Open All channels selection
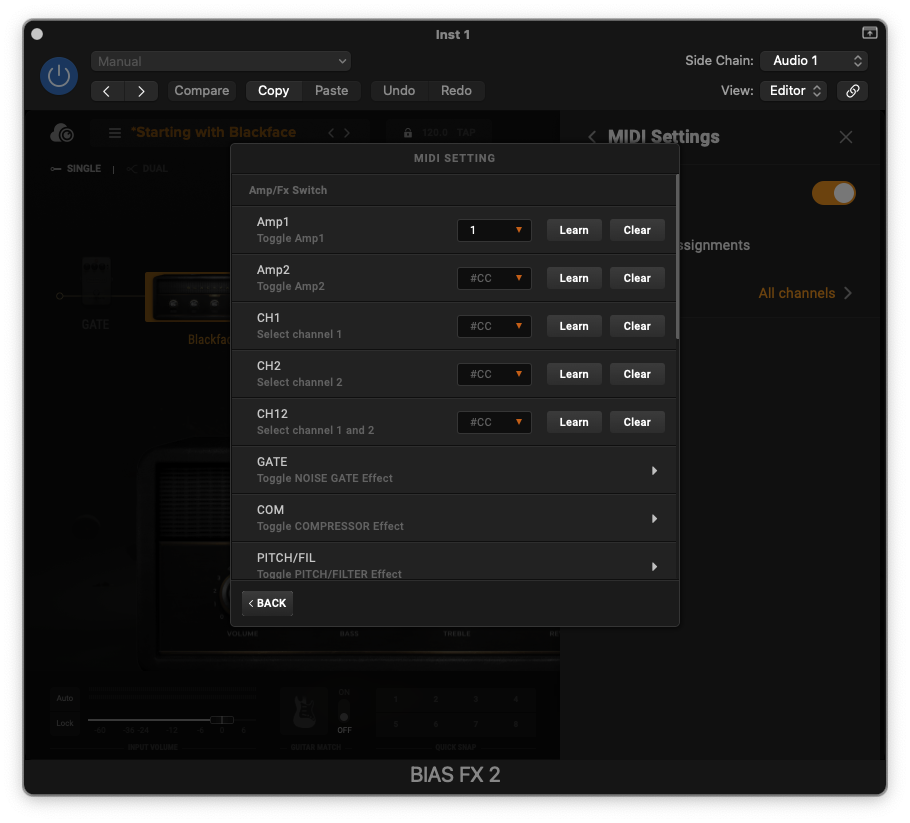Image resolution: width=910 pixels, height=823 pixels. [x=805, y=293]
